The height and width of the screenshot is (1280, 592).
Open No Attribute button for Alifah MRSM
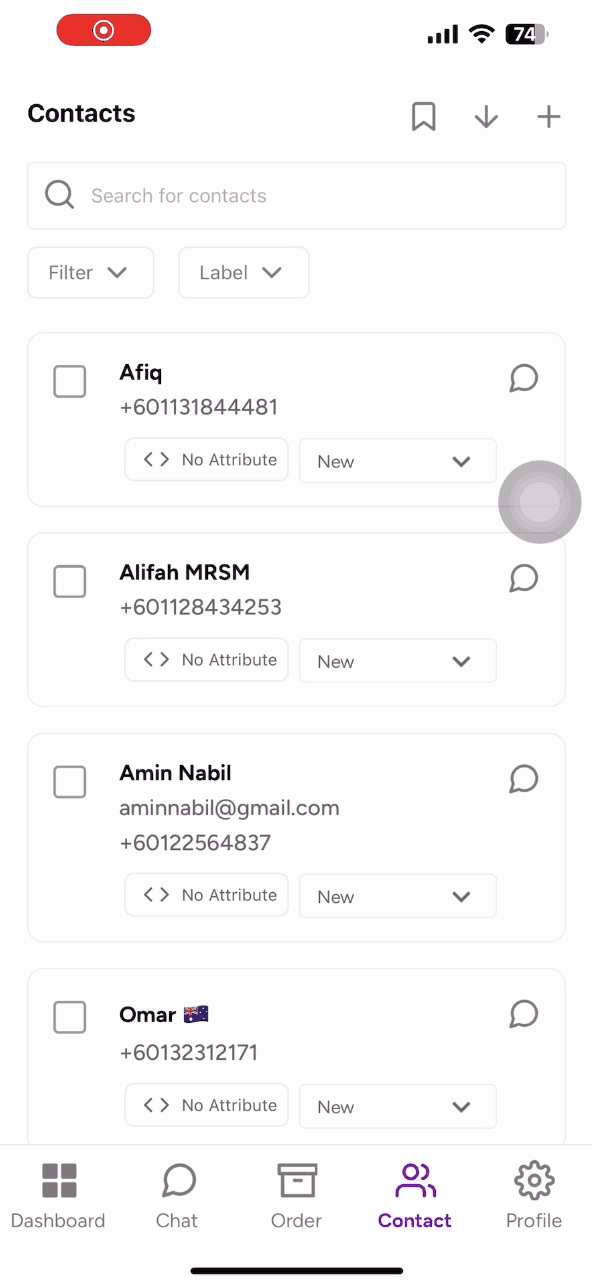coord(207,660)
